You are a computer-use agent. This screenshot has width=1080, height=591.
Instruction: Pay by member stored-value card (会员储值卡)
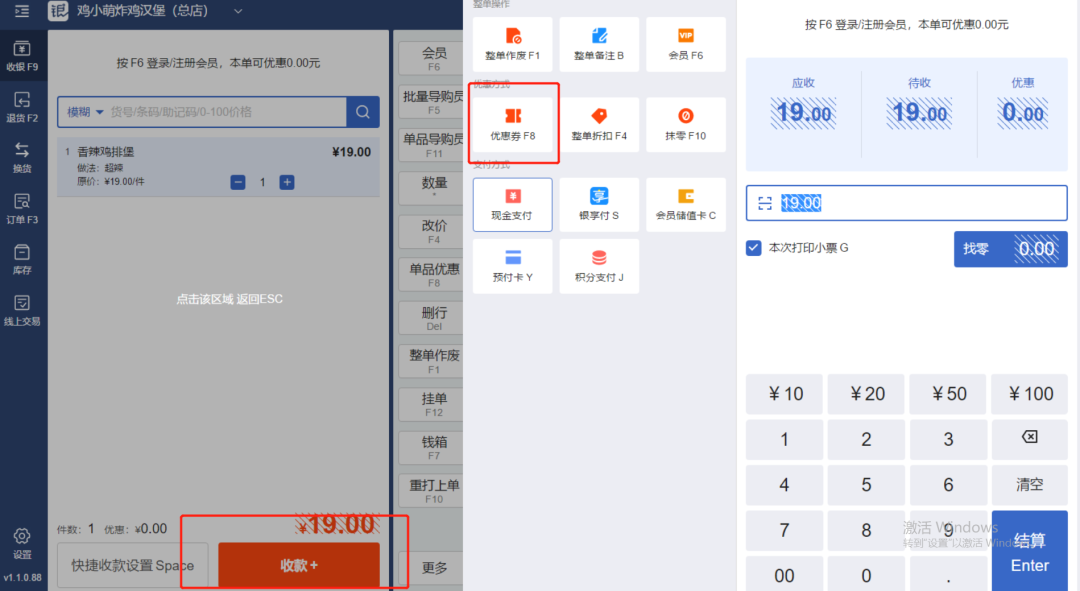coord(685,204)
